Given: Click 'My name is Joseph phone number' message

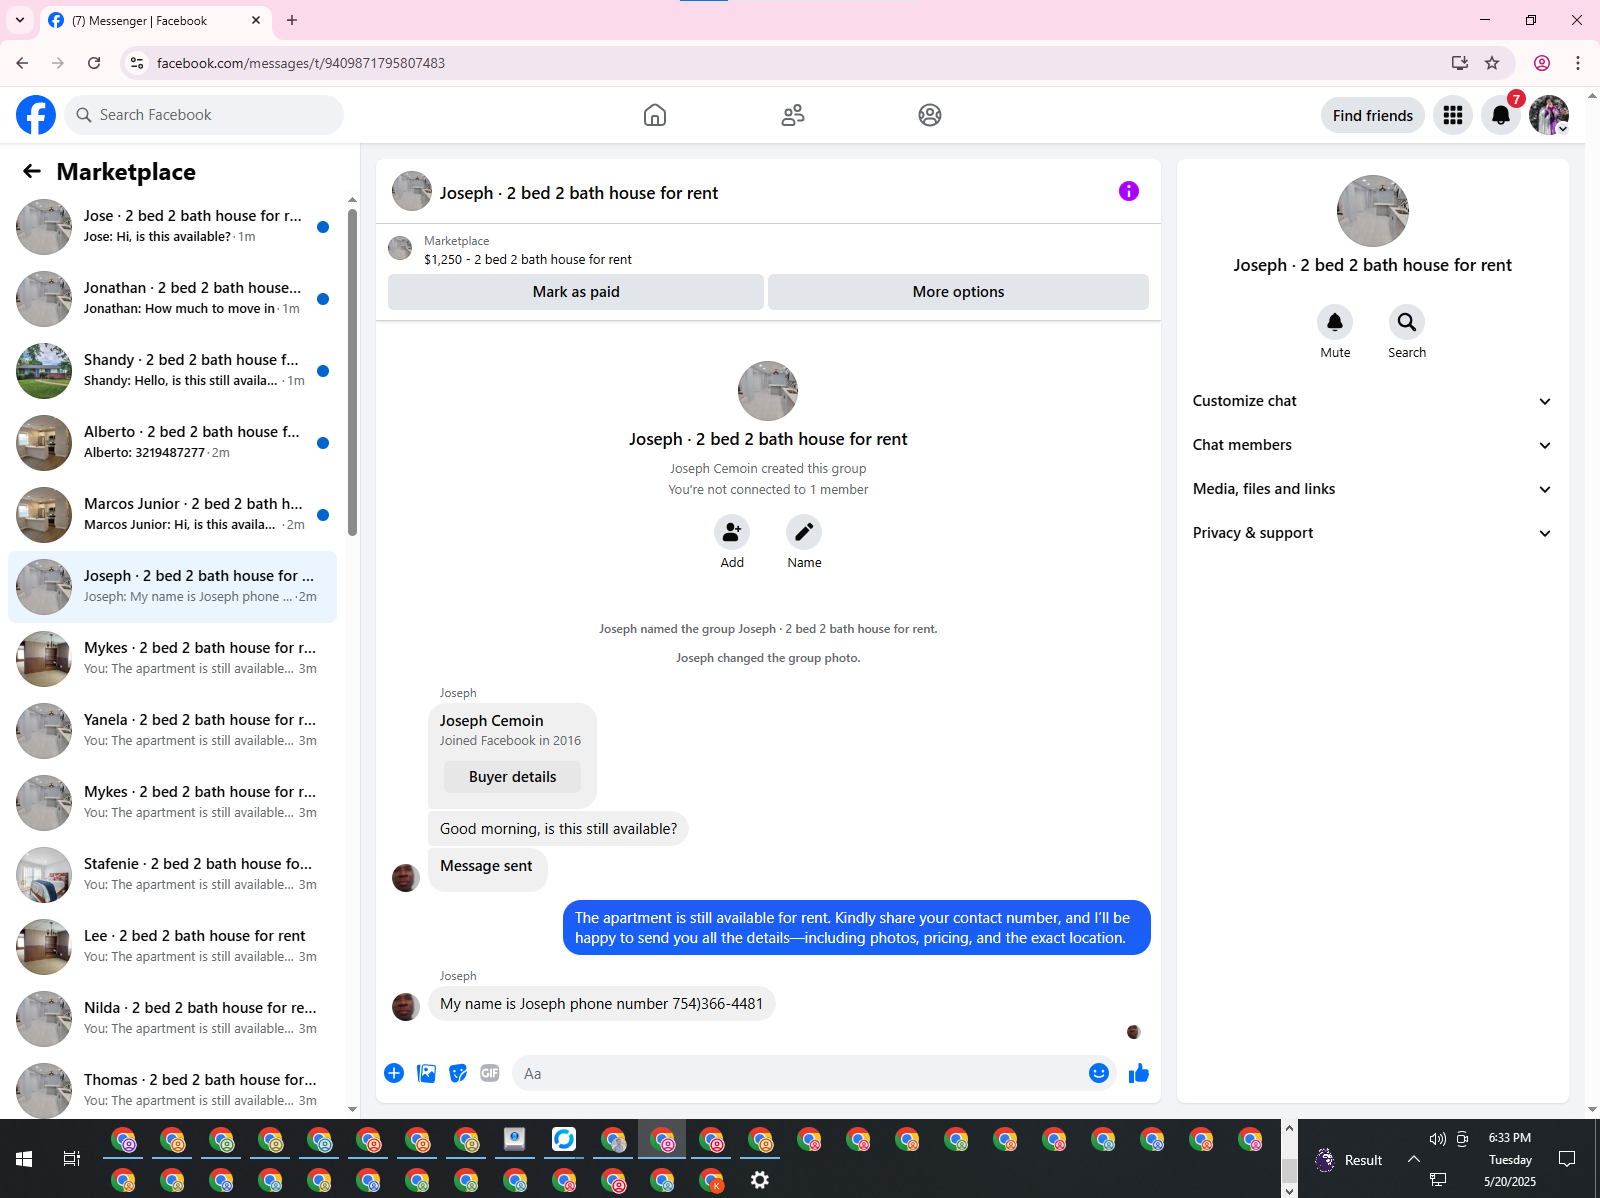Looking at the screenshot, I should tap(602, 1004).
